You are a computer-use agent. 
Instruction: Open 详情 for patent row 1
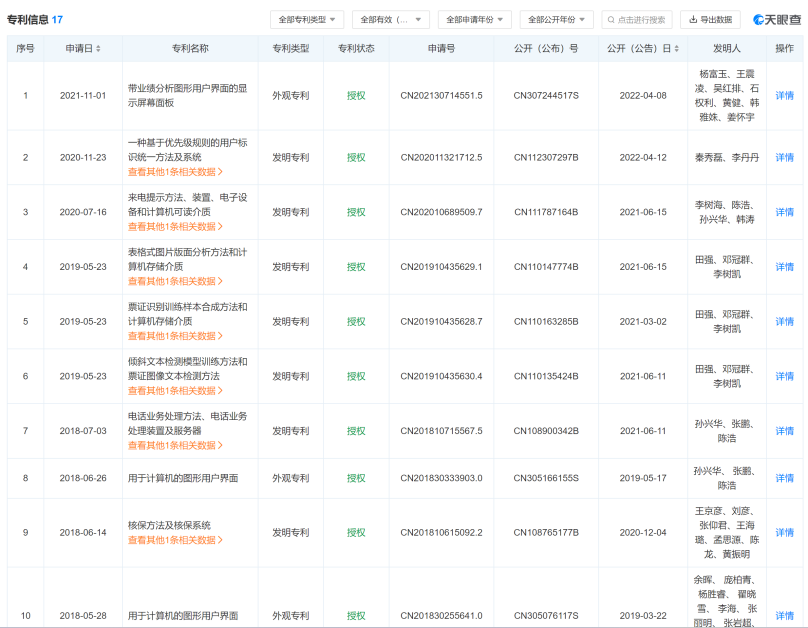pyautogui.click(x=784, y=96)
